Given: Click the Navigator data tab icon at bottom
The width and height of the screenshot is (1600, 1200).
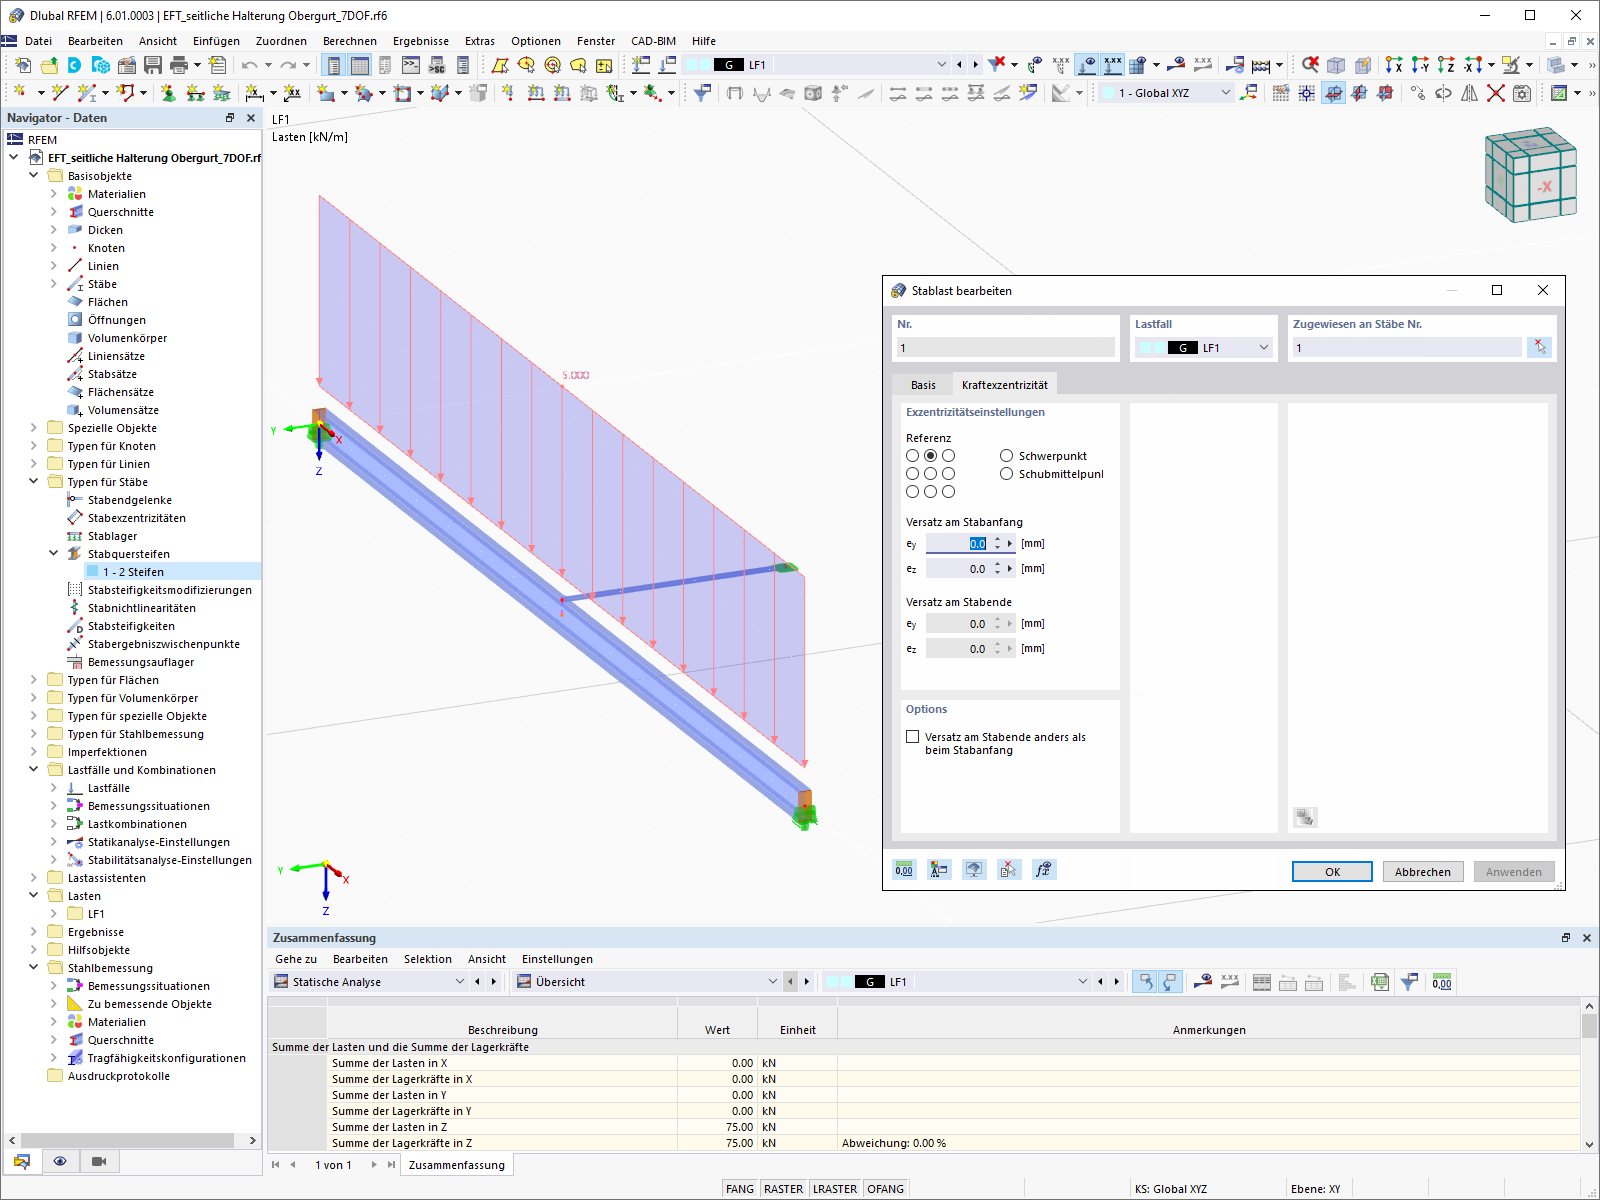Looking at the screenshot, I should [x=22, y=1161].
